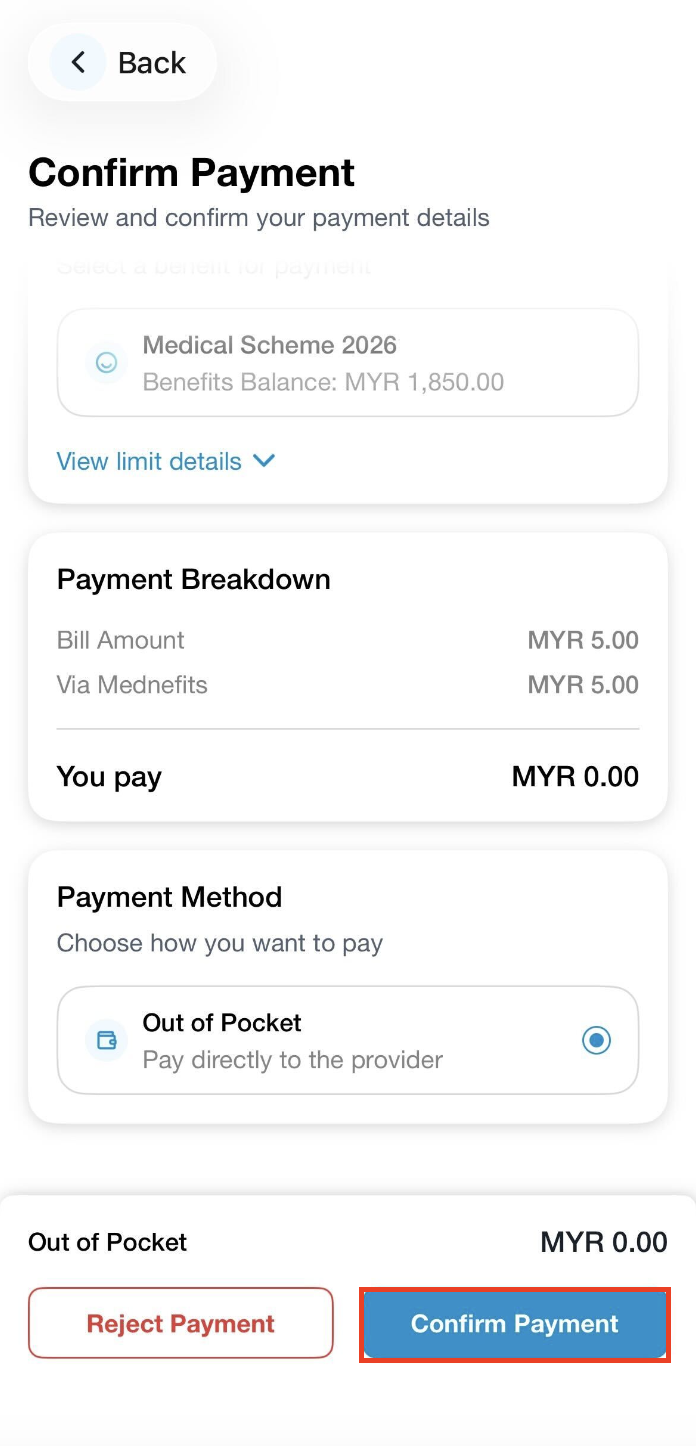Click the smiley icon beside Medical Scheme 2026

106,363
